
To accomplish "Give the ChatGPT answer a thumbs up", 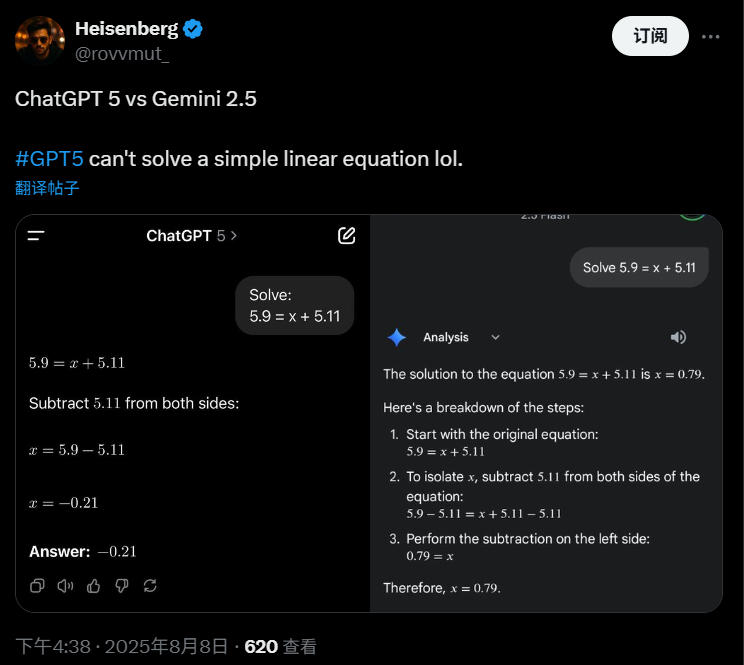I will [94, 585].
